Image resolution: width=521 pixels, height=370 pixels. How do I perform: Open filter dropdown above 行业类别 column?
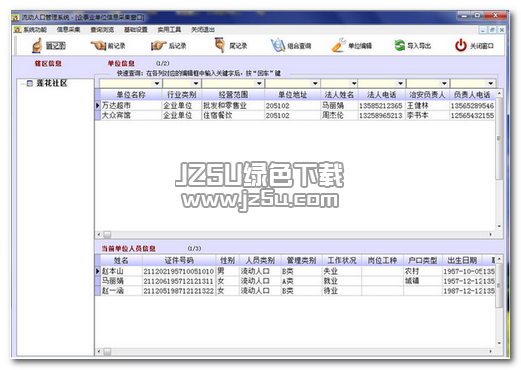point(196,83)
